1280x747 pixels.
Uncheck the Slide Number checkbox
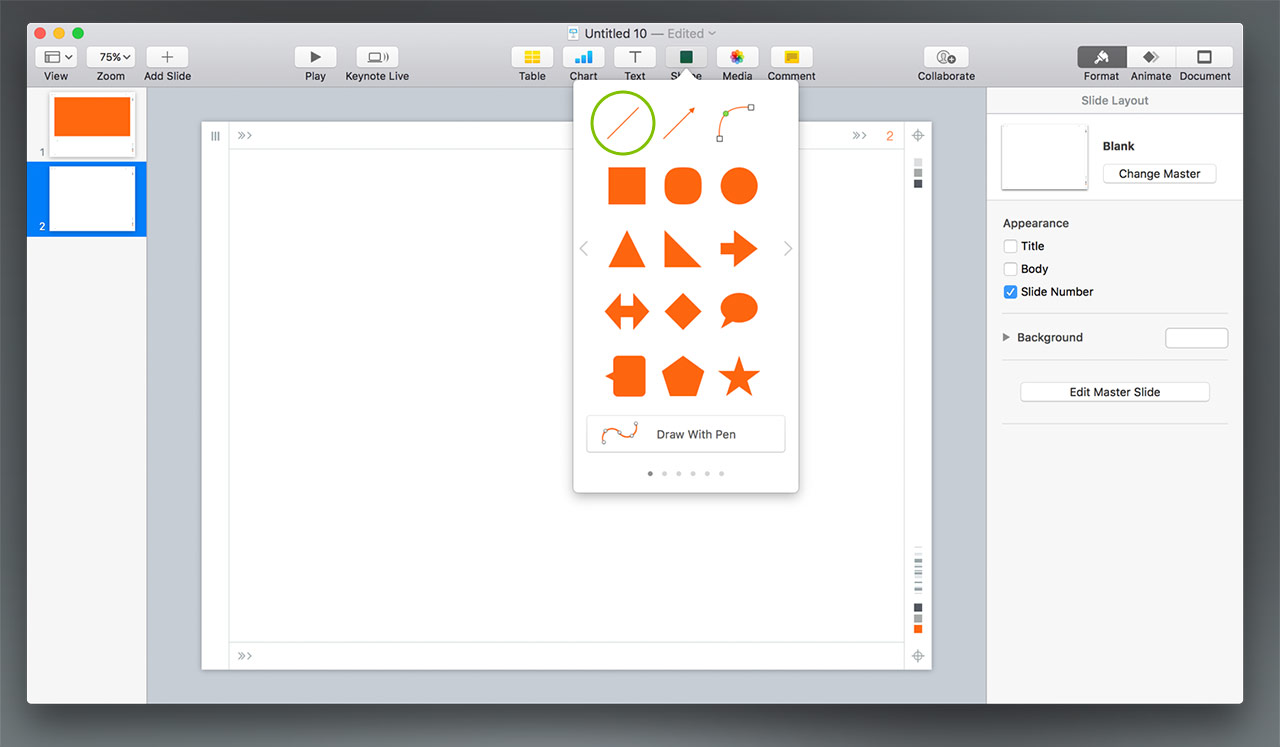(x=1010, y=292)
